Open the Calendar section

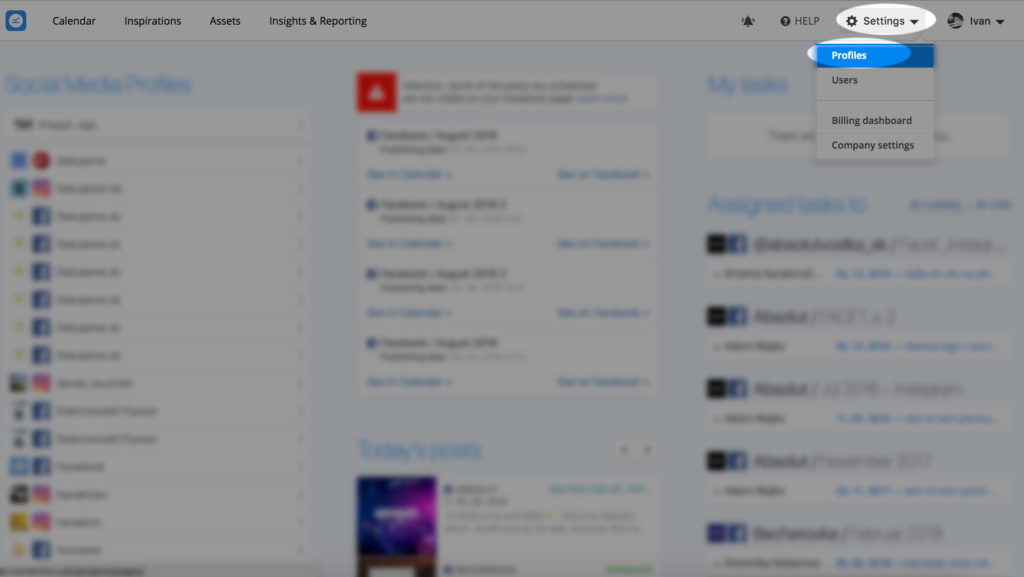click(74, 21)
